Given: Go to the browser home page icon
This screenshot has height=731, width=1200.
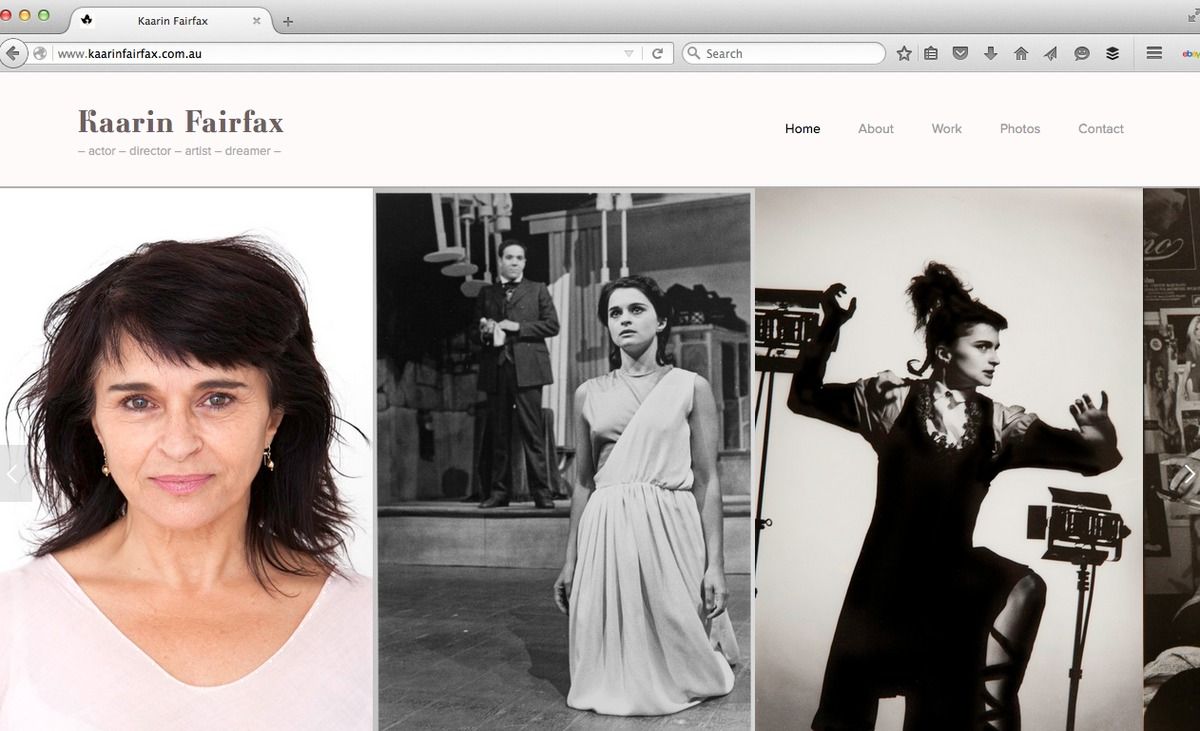Looking at the screenshot, I should 1021,54.
